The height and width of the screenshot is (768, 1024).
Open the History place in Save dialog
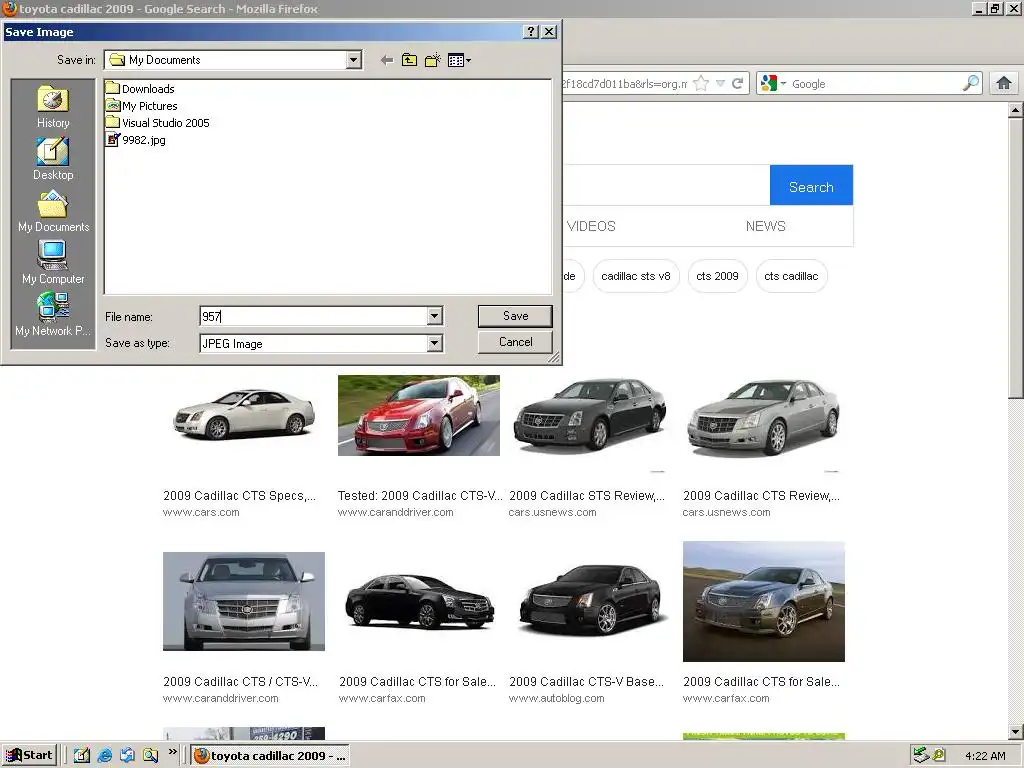(53, 107)
